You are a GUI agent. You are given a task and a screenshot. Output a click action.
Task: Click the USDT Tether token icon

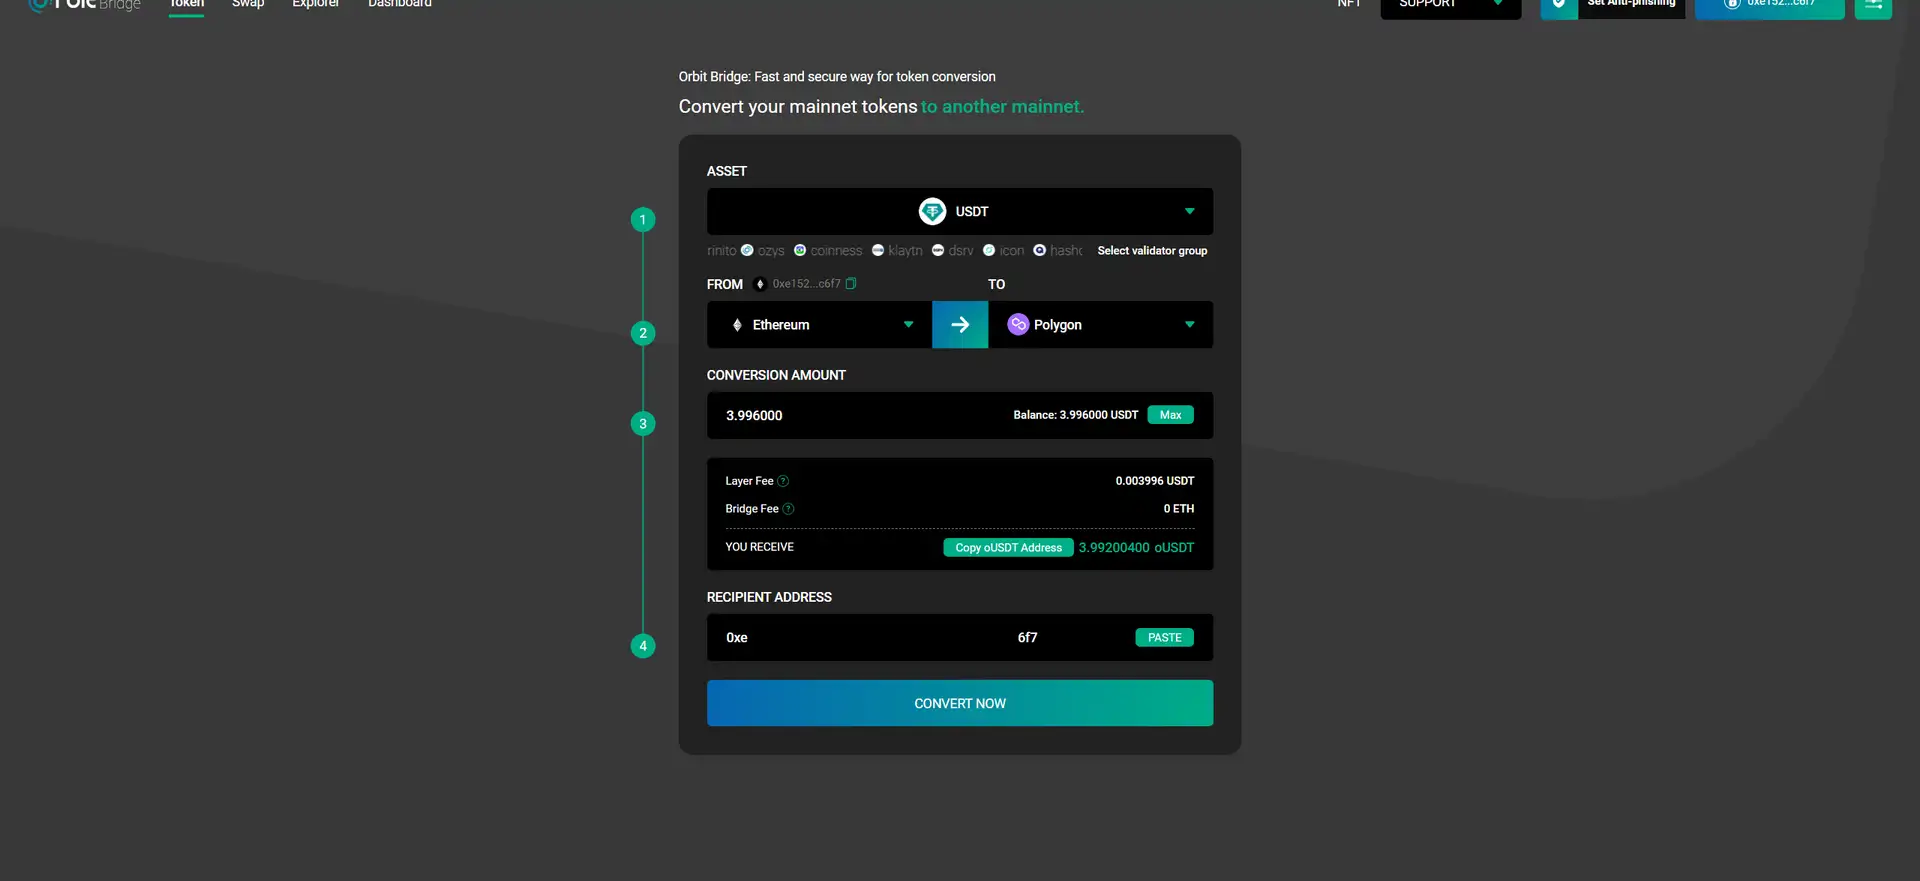coord(932,212)
